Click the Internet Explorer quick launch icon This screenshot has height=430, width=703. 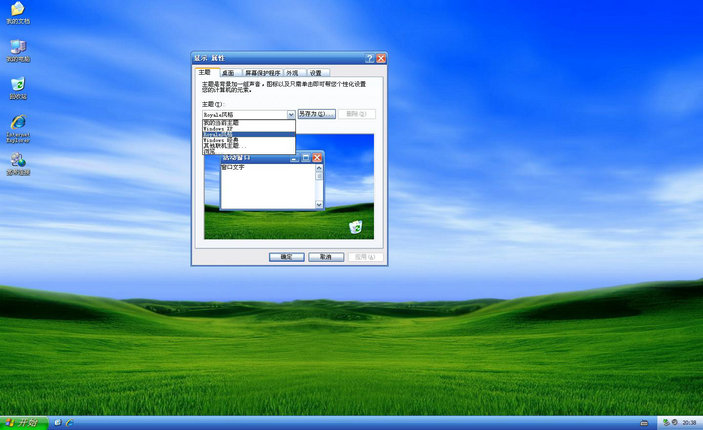[70, 423]
